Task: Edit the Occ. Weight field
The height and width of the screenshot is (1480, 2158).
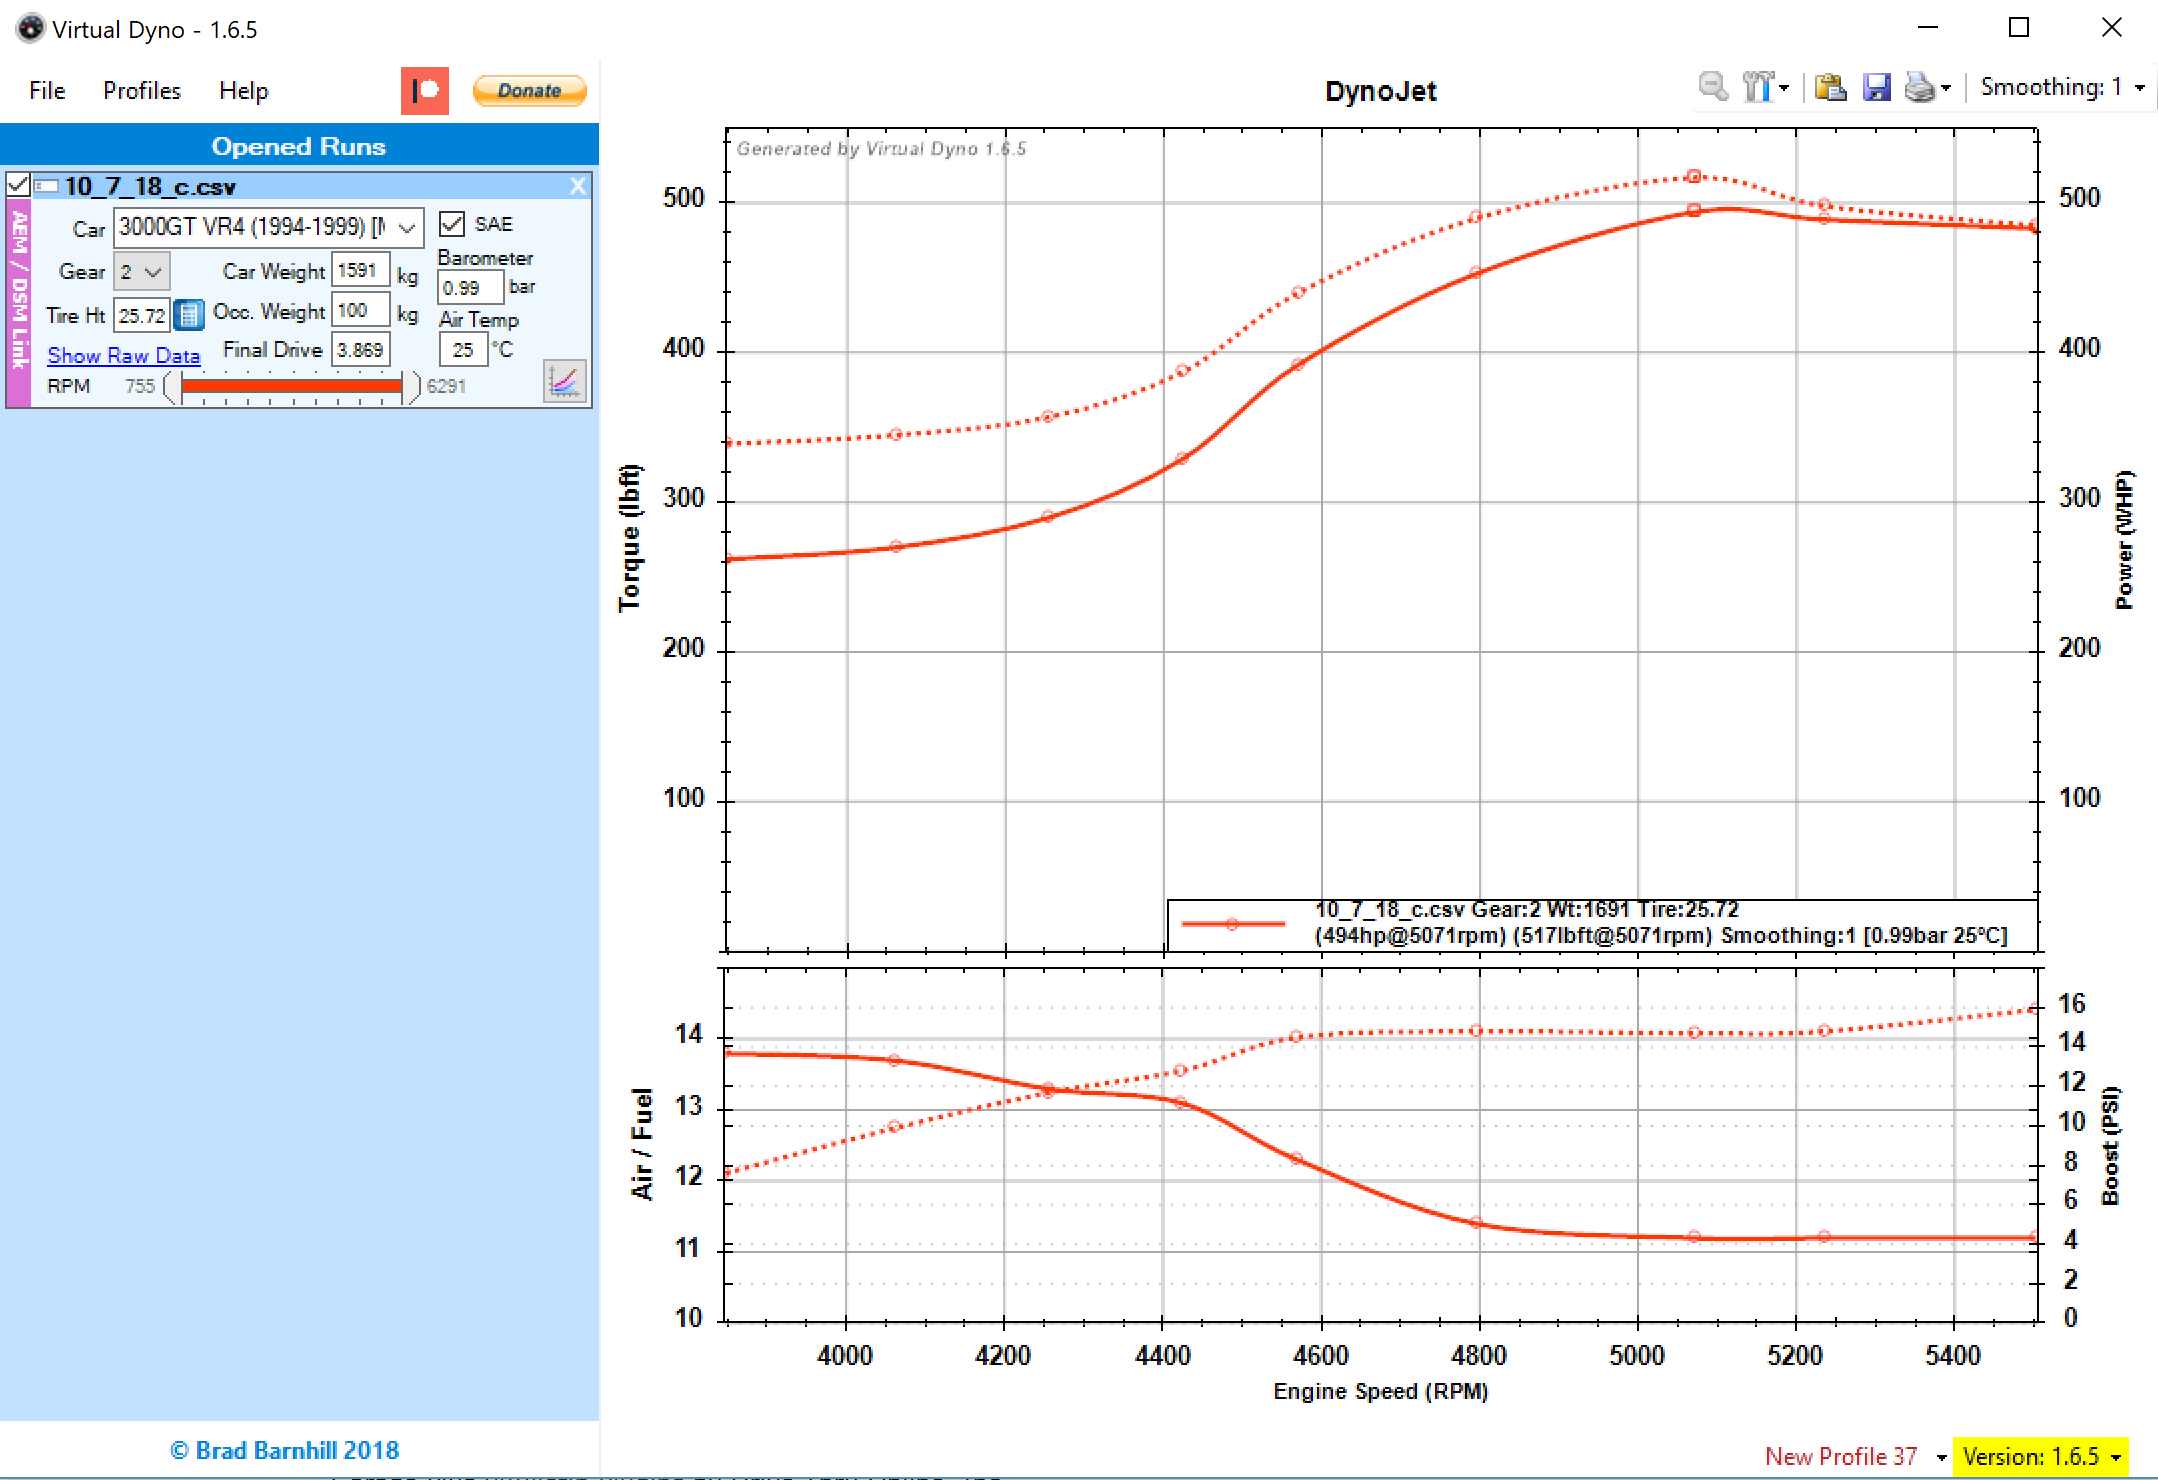Action: (x=360, y=311)
